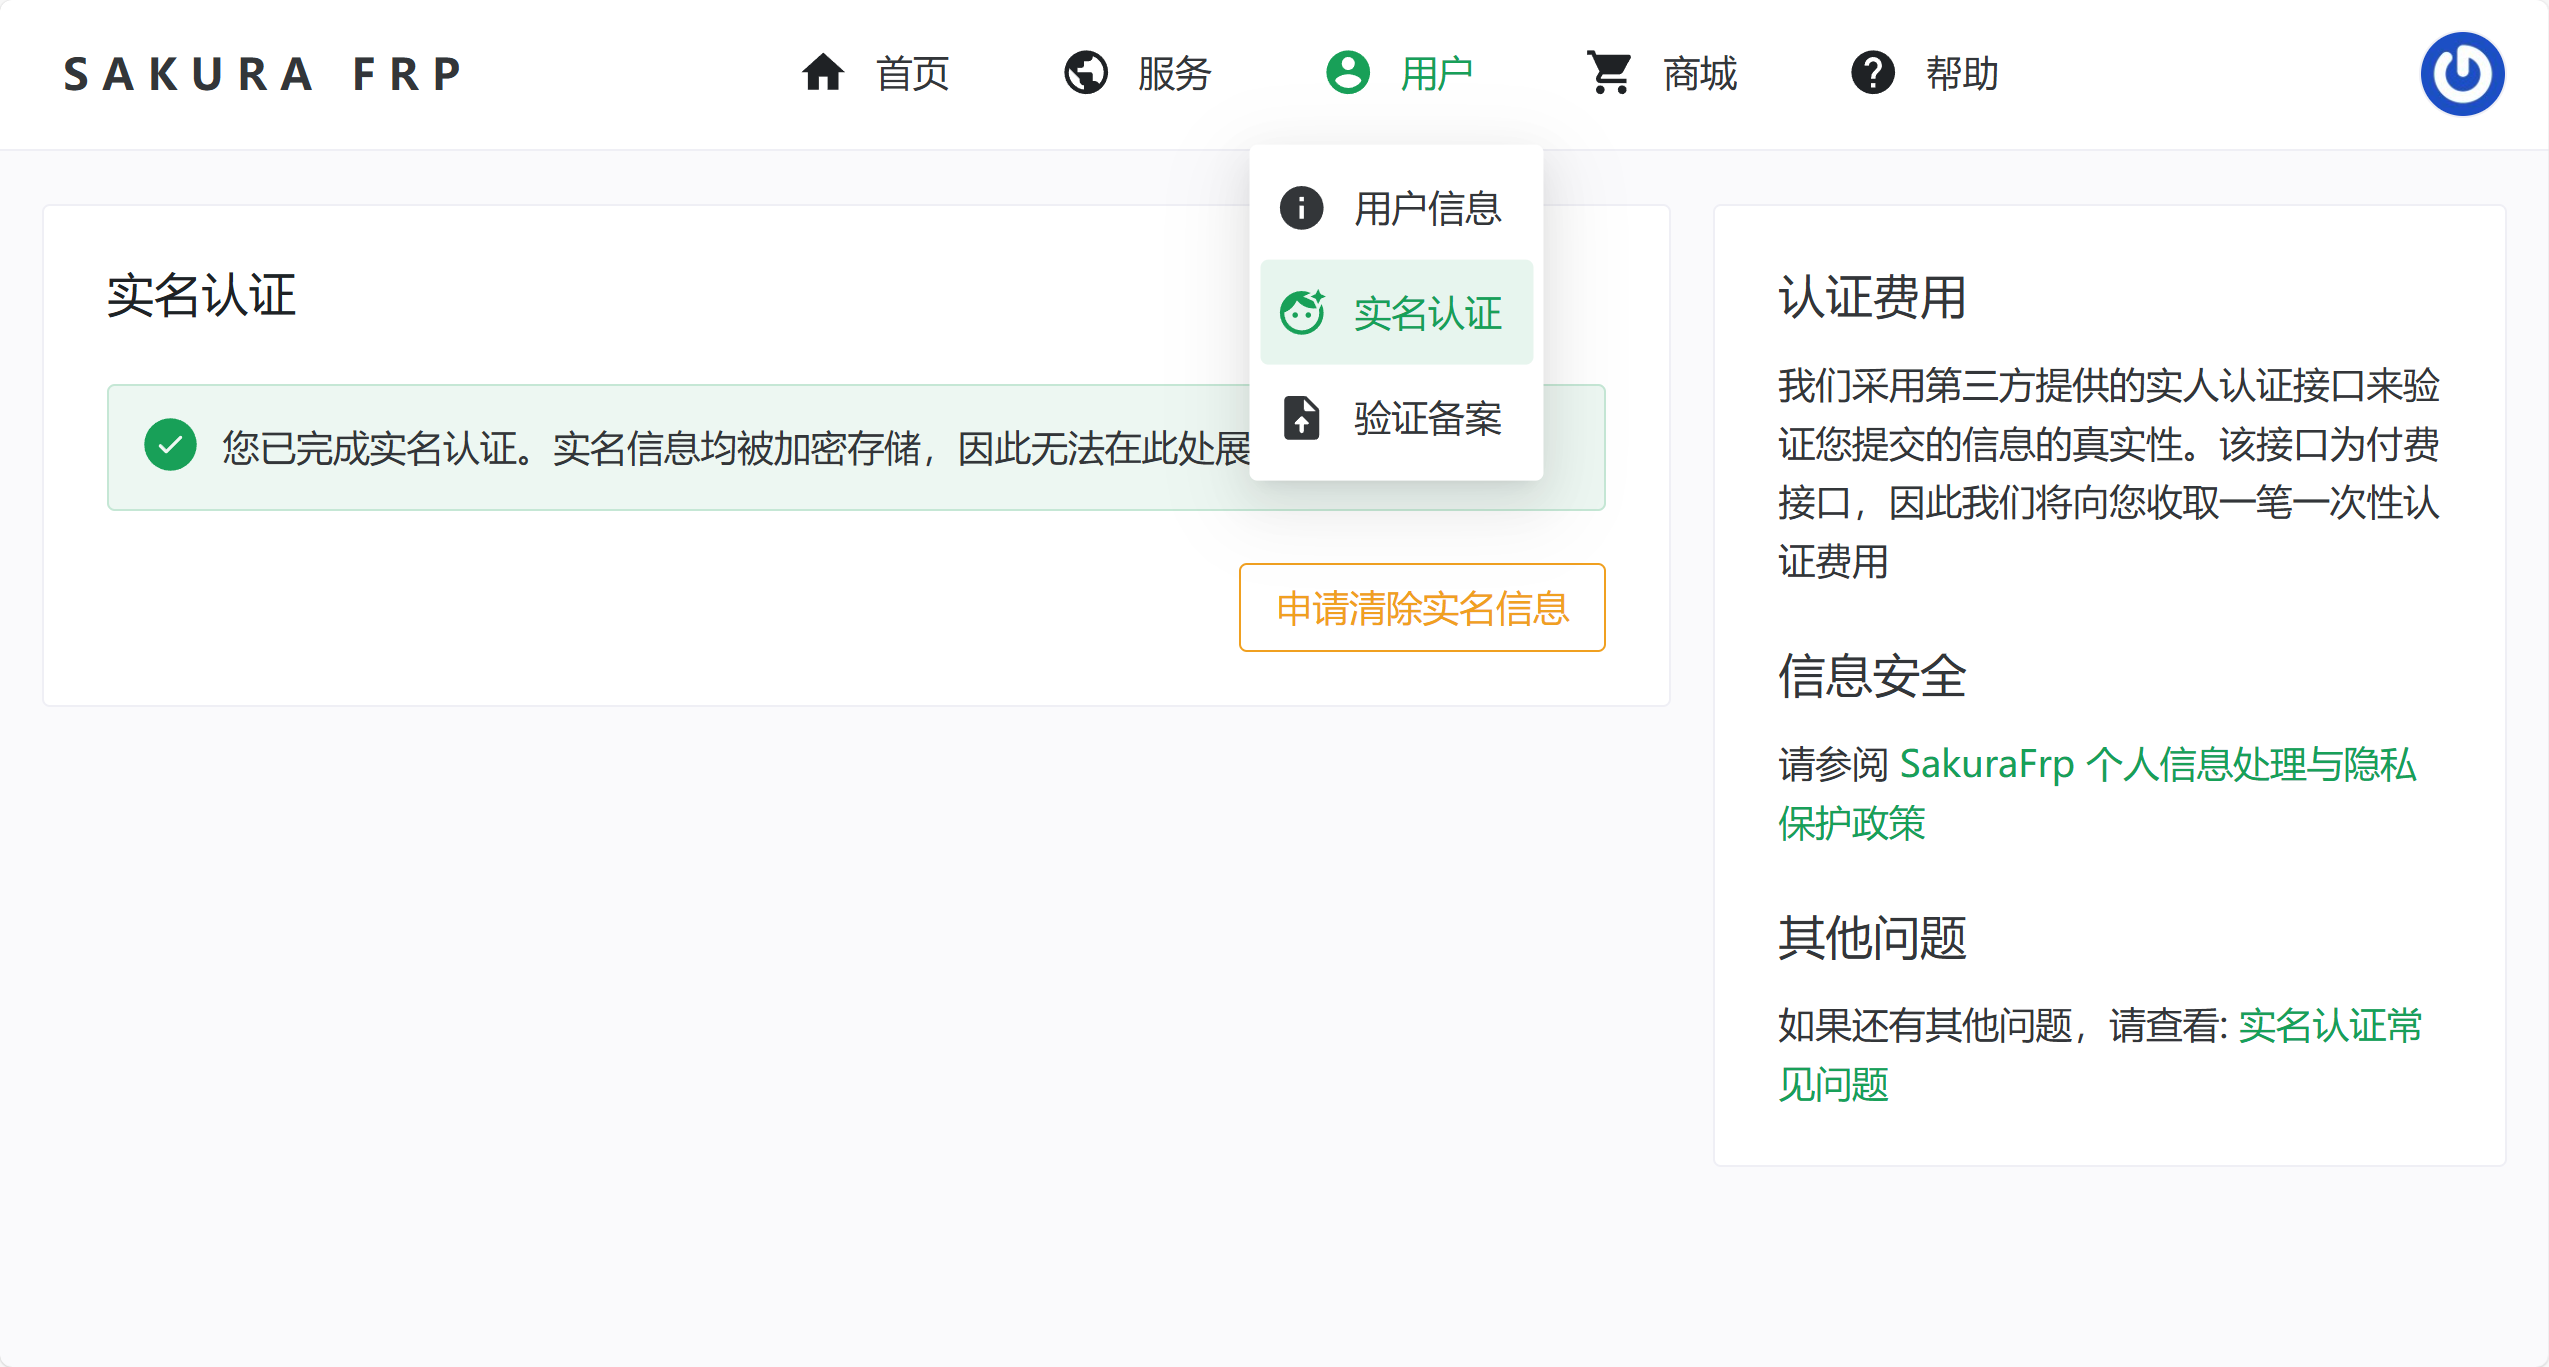Select 验证备案 from the user menu

pyautogui.click(x=1428, y=419)
